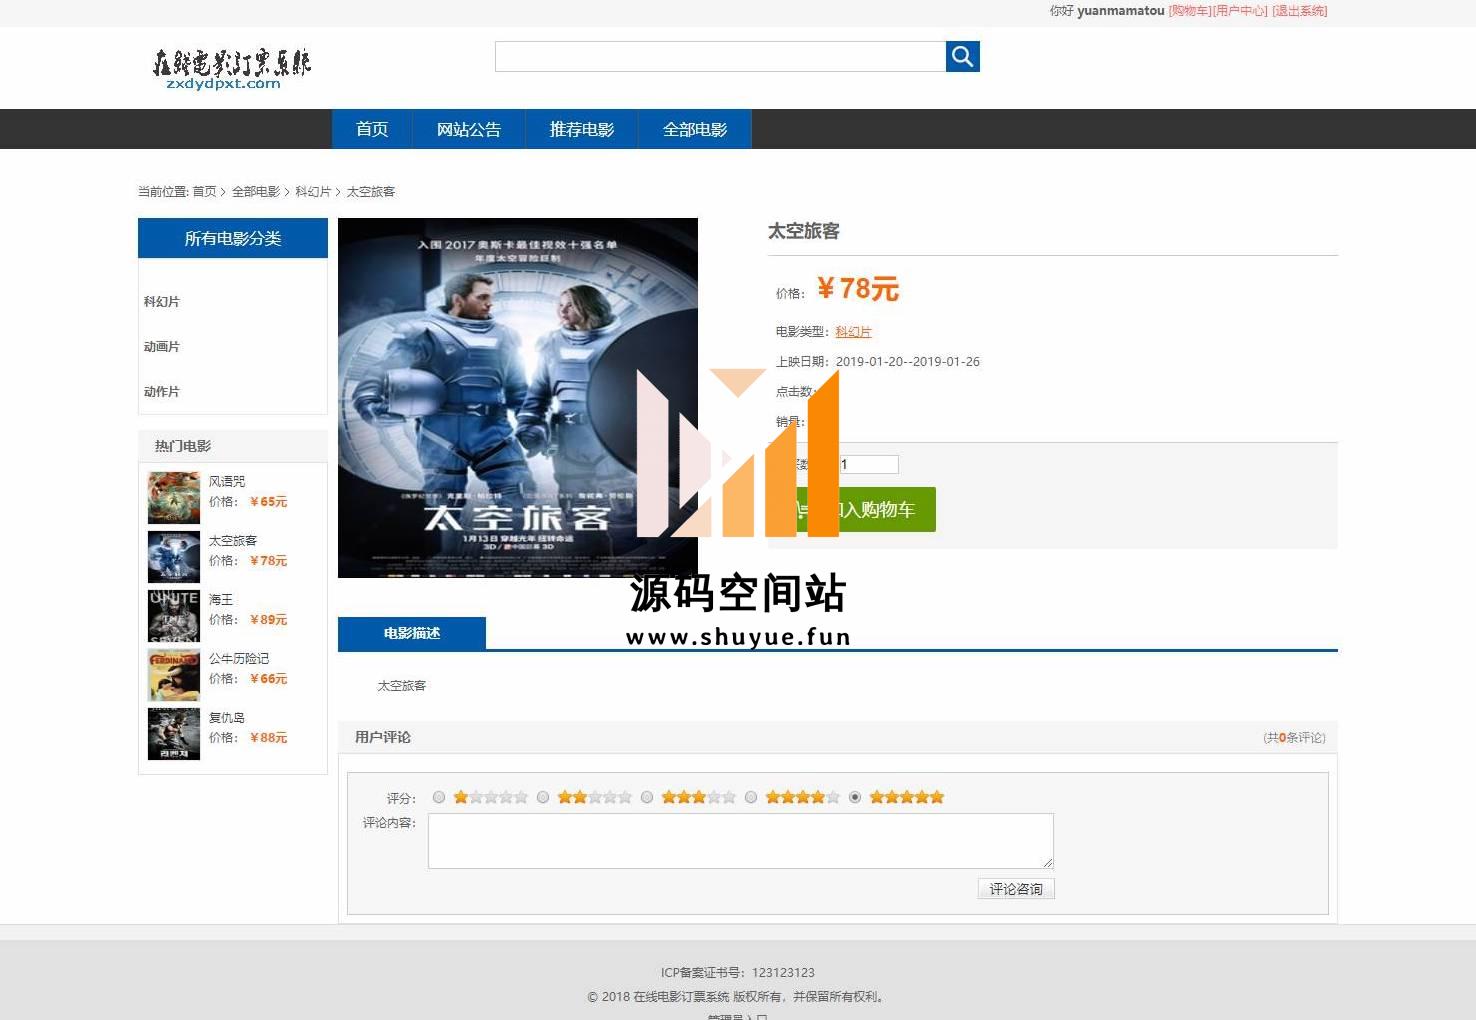
Task: Select the three-star rating radio
Action: 647,797
